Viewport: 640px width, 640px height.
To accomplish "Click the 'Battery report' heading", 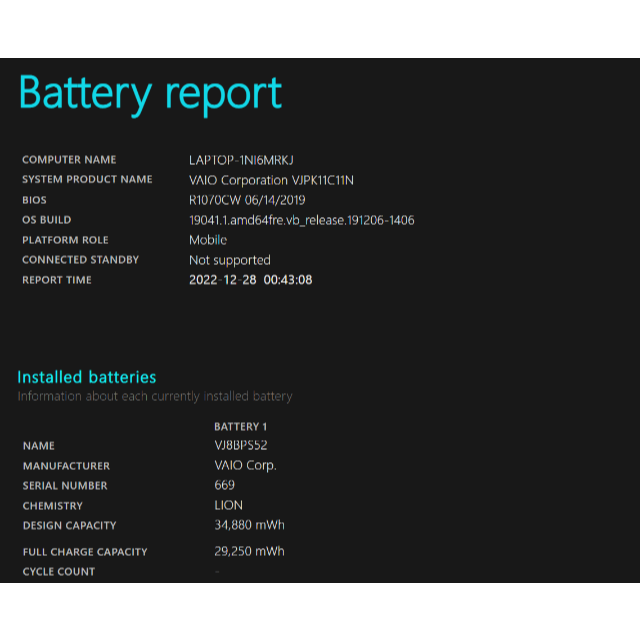I will tap(150, 94).
